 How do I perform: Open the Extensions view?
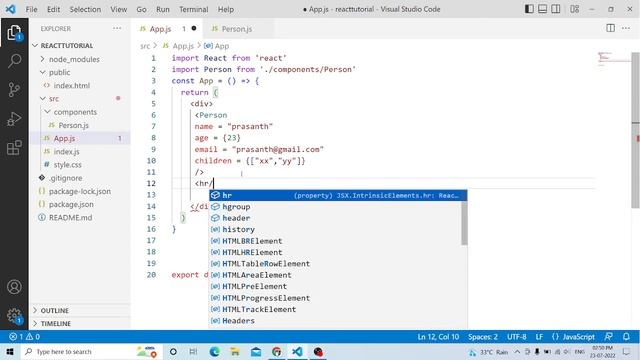pyautogui.click(x=14, y=147)
